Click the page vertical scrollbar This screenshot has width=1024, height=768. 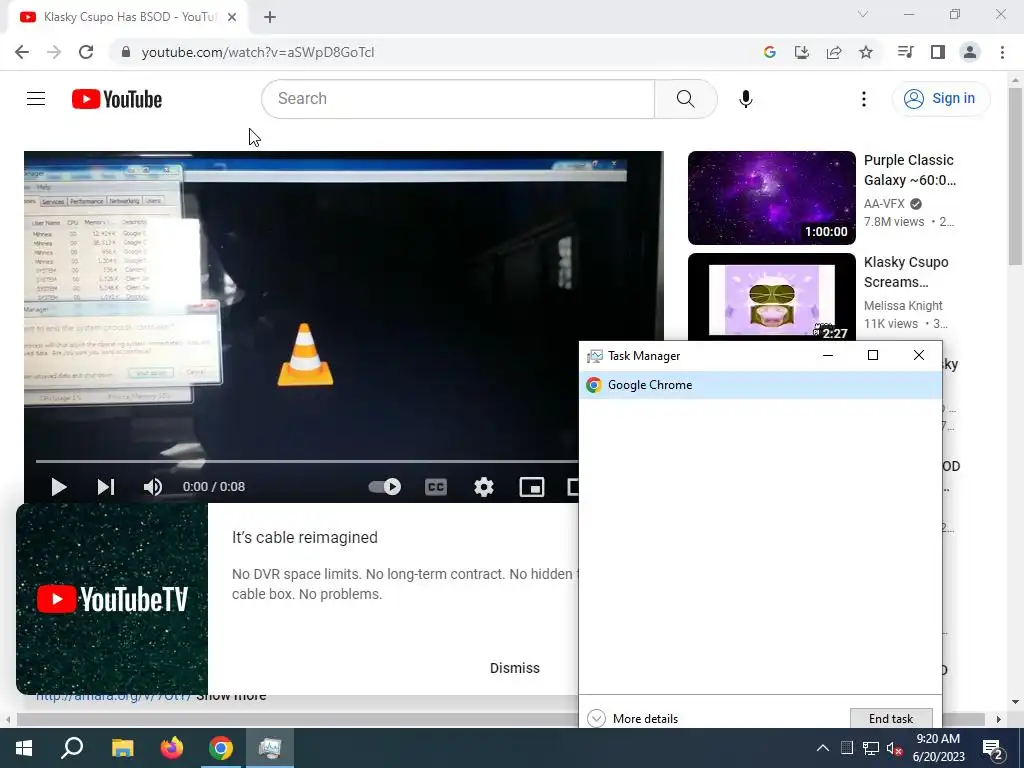pos(1015,176)
